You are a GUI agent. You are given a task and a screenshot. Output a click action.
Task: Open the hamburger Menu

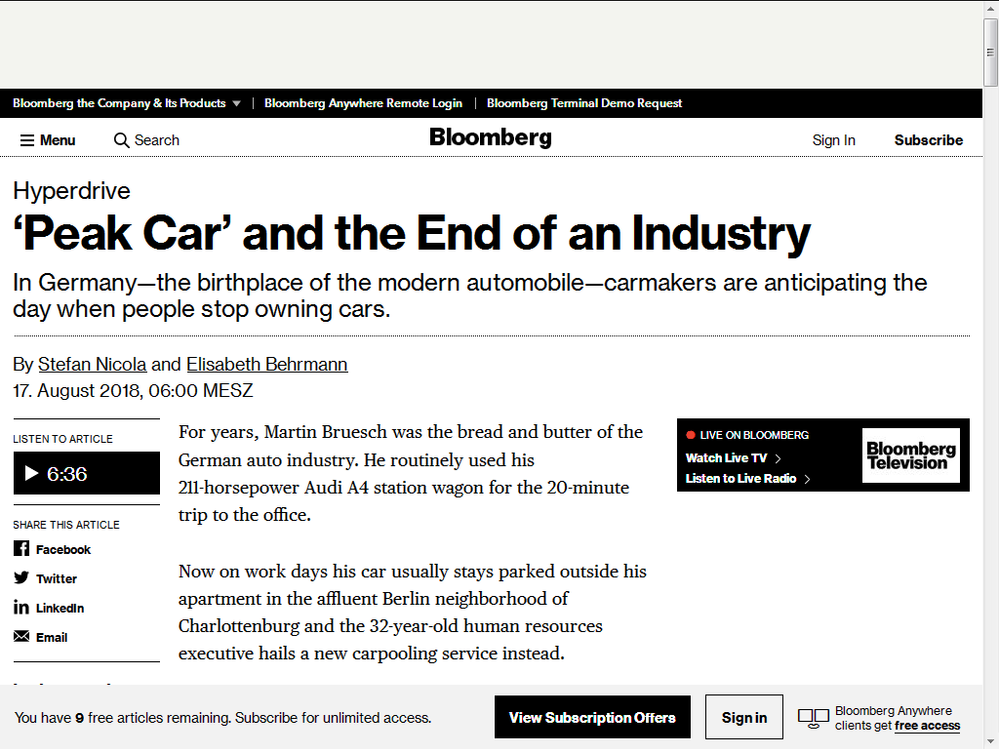click(x=47, y=140)
